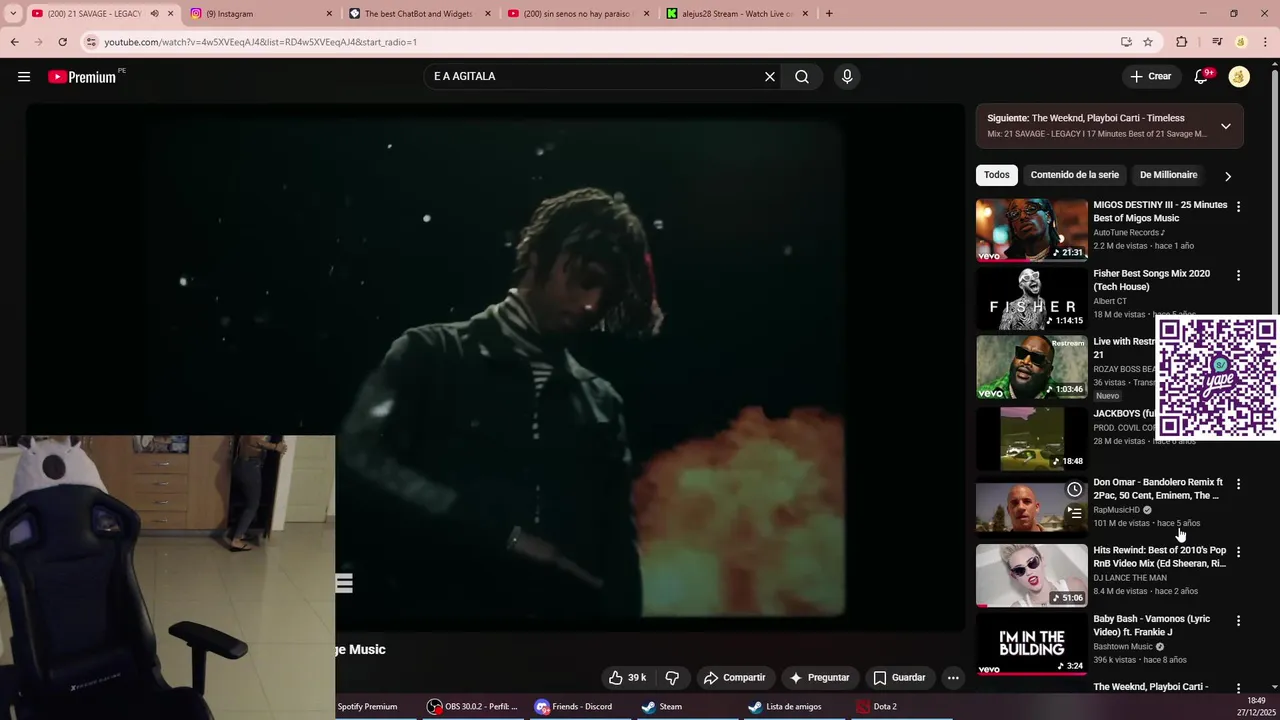
Task: Switch to The best ChatBot and Widgets tab
Action: [x=420, y=14]
